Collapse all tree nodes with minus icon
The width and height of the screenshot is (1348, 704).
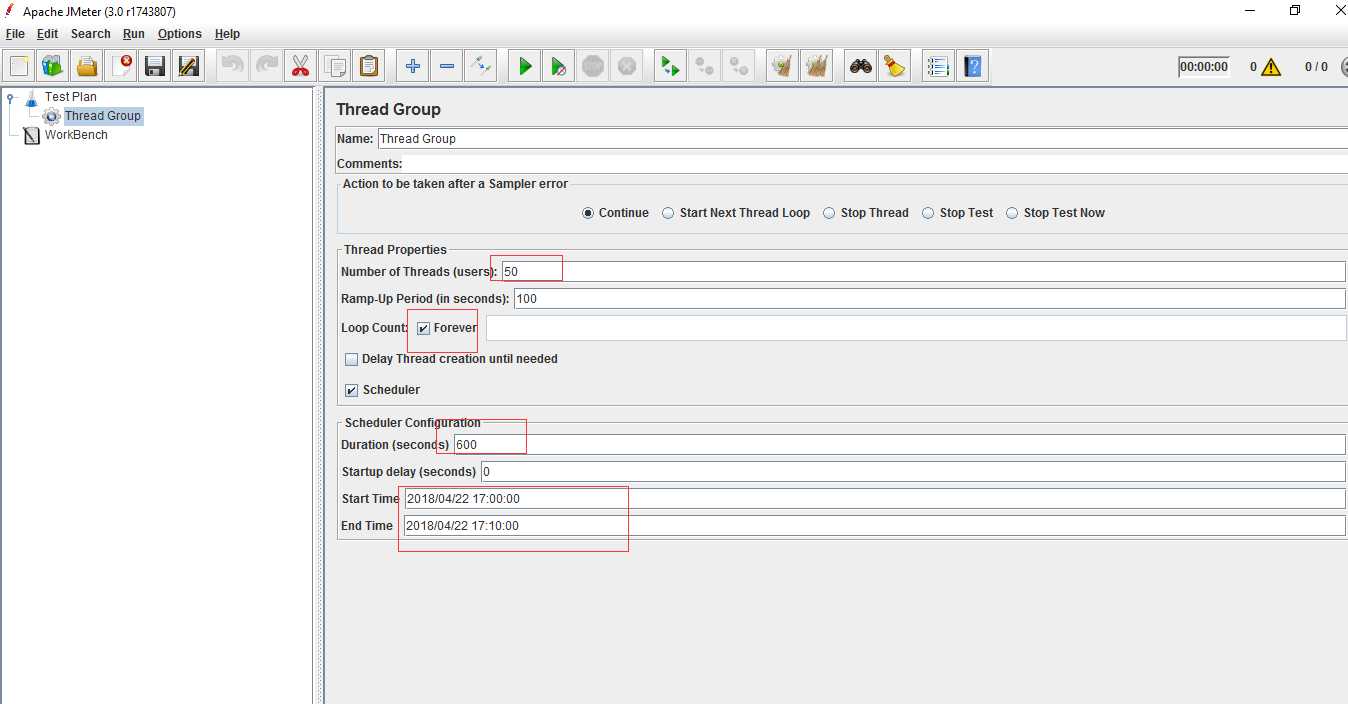click(447, 67)
